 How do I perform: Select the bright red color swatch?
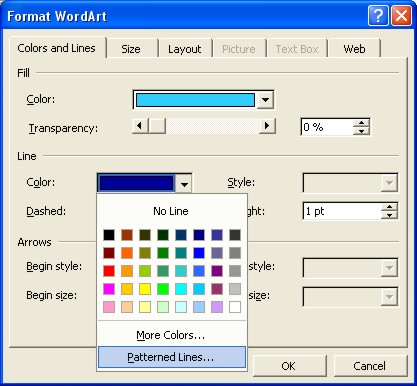[109, 271]
